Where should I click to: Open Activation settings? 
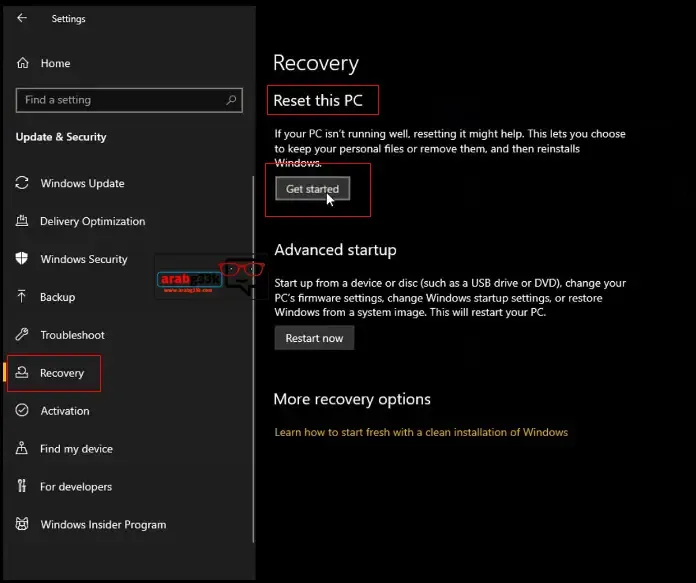tap(65, 411)
